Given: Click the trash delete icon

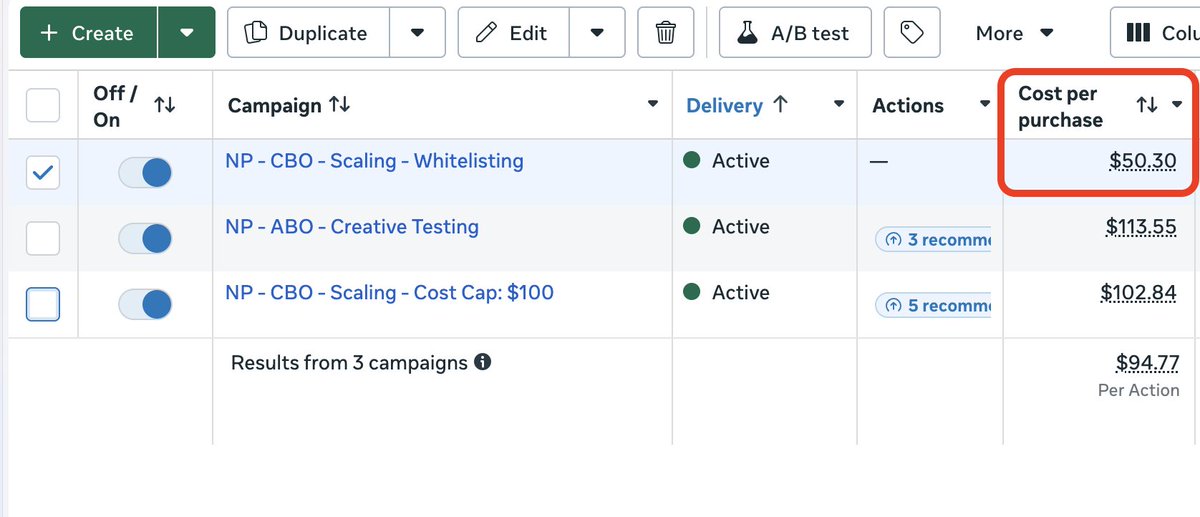Looking at the screenshot, I should pyautogui.click(x=666, y=33).
